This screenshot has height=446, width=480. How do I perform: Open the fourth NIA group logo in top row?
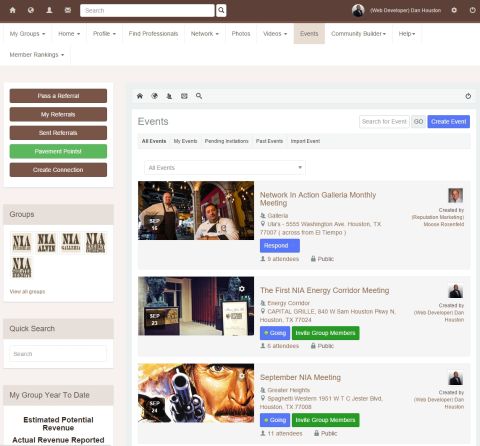(x=96, y=242)
